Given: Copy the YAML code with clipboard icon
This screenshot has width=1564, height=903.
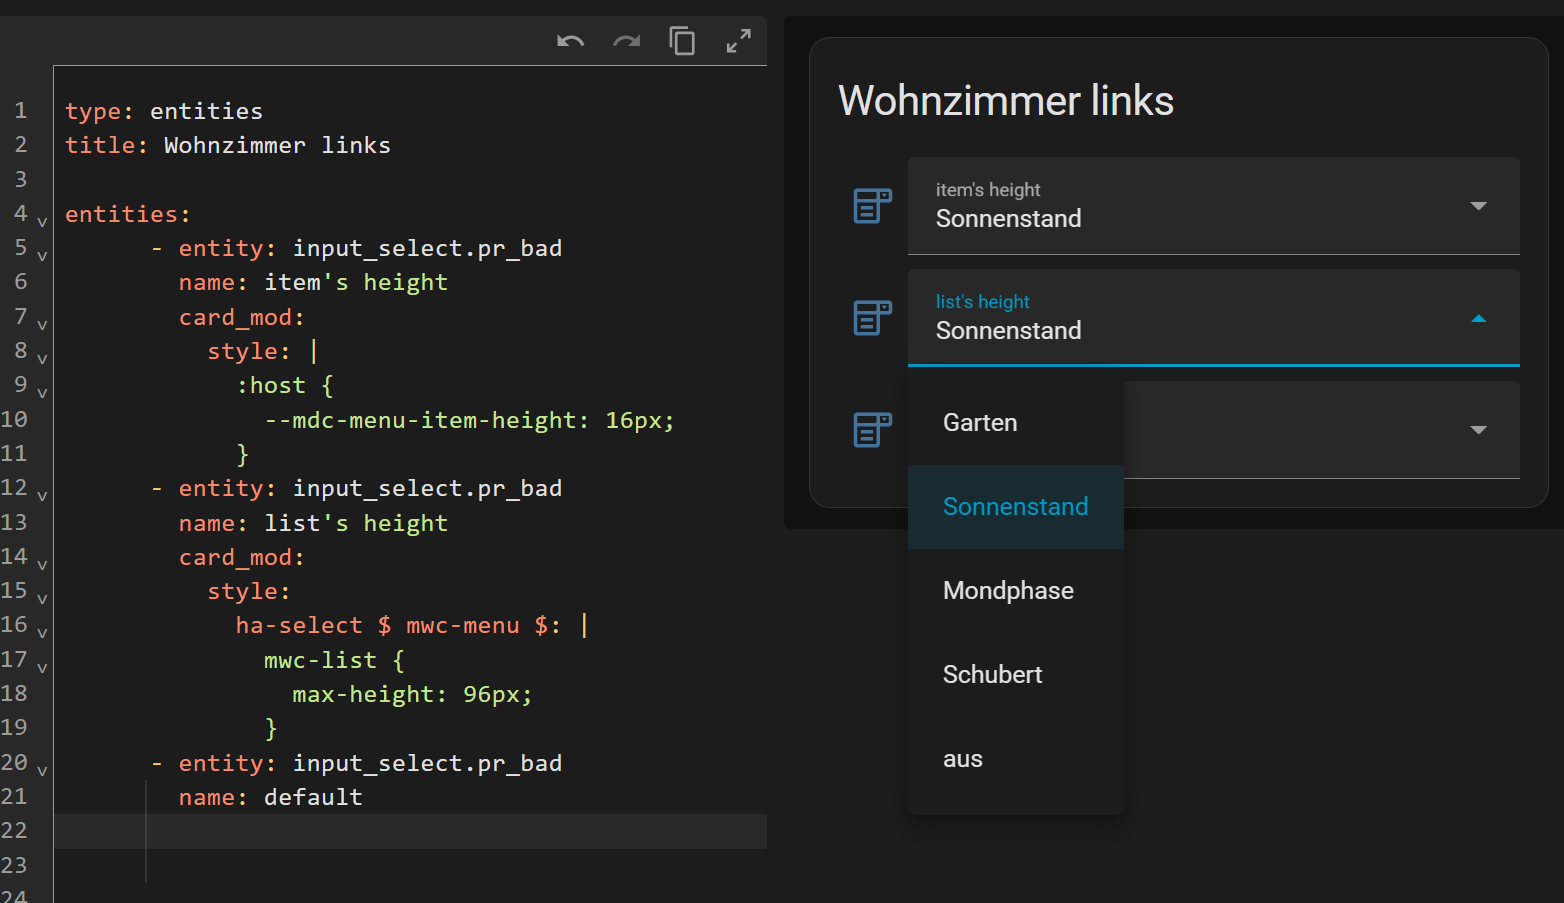Looking at the screenshot, I should (x=682, y=41).
